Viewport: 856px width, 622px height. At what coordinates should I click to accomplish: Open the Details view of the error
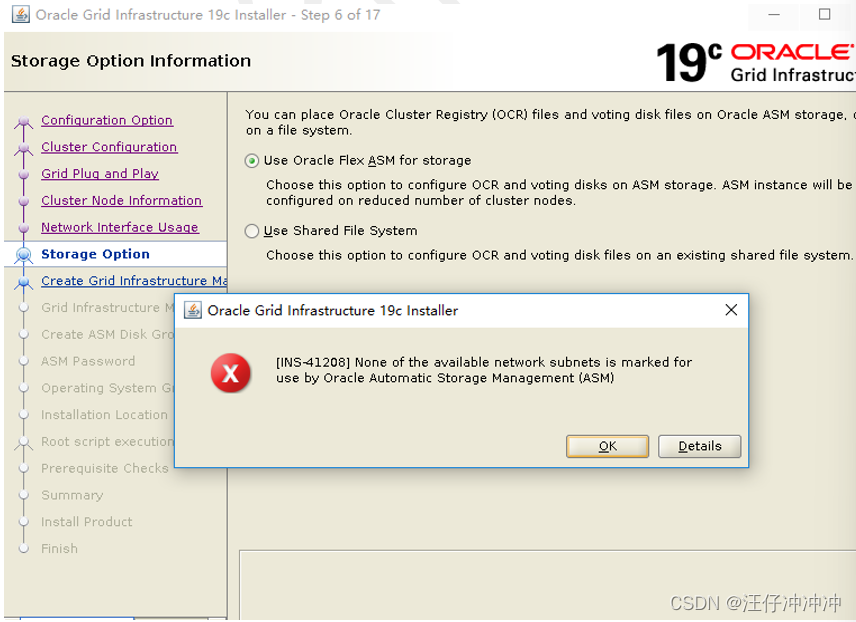[x=699, y=446]
